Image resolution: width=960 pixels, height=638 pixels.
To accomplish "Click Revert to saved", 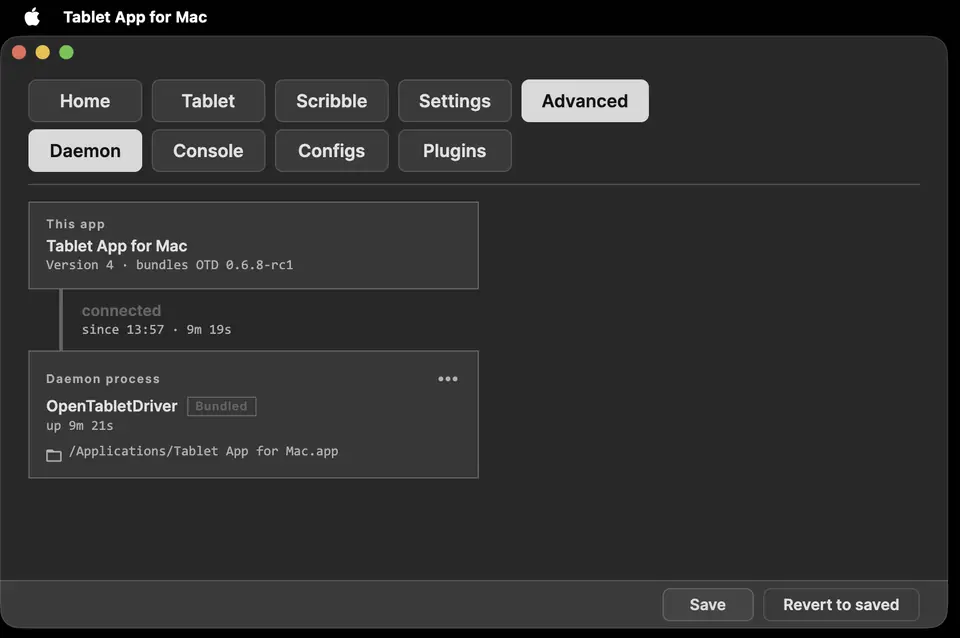I will 841,605.
